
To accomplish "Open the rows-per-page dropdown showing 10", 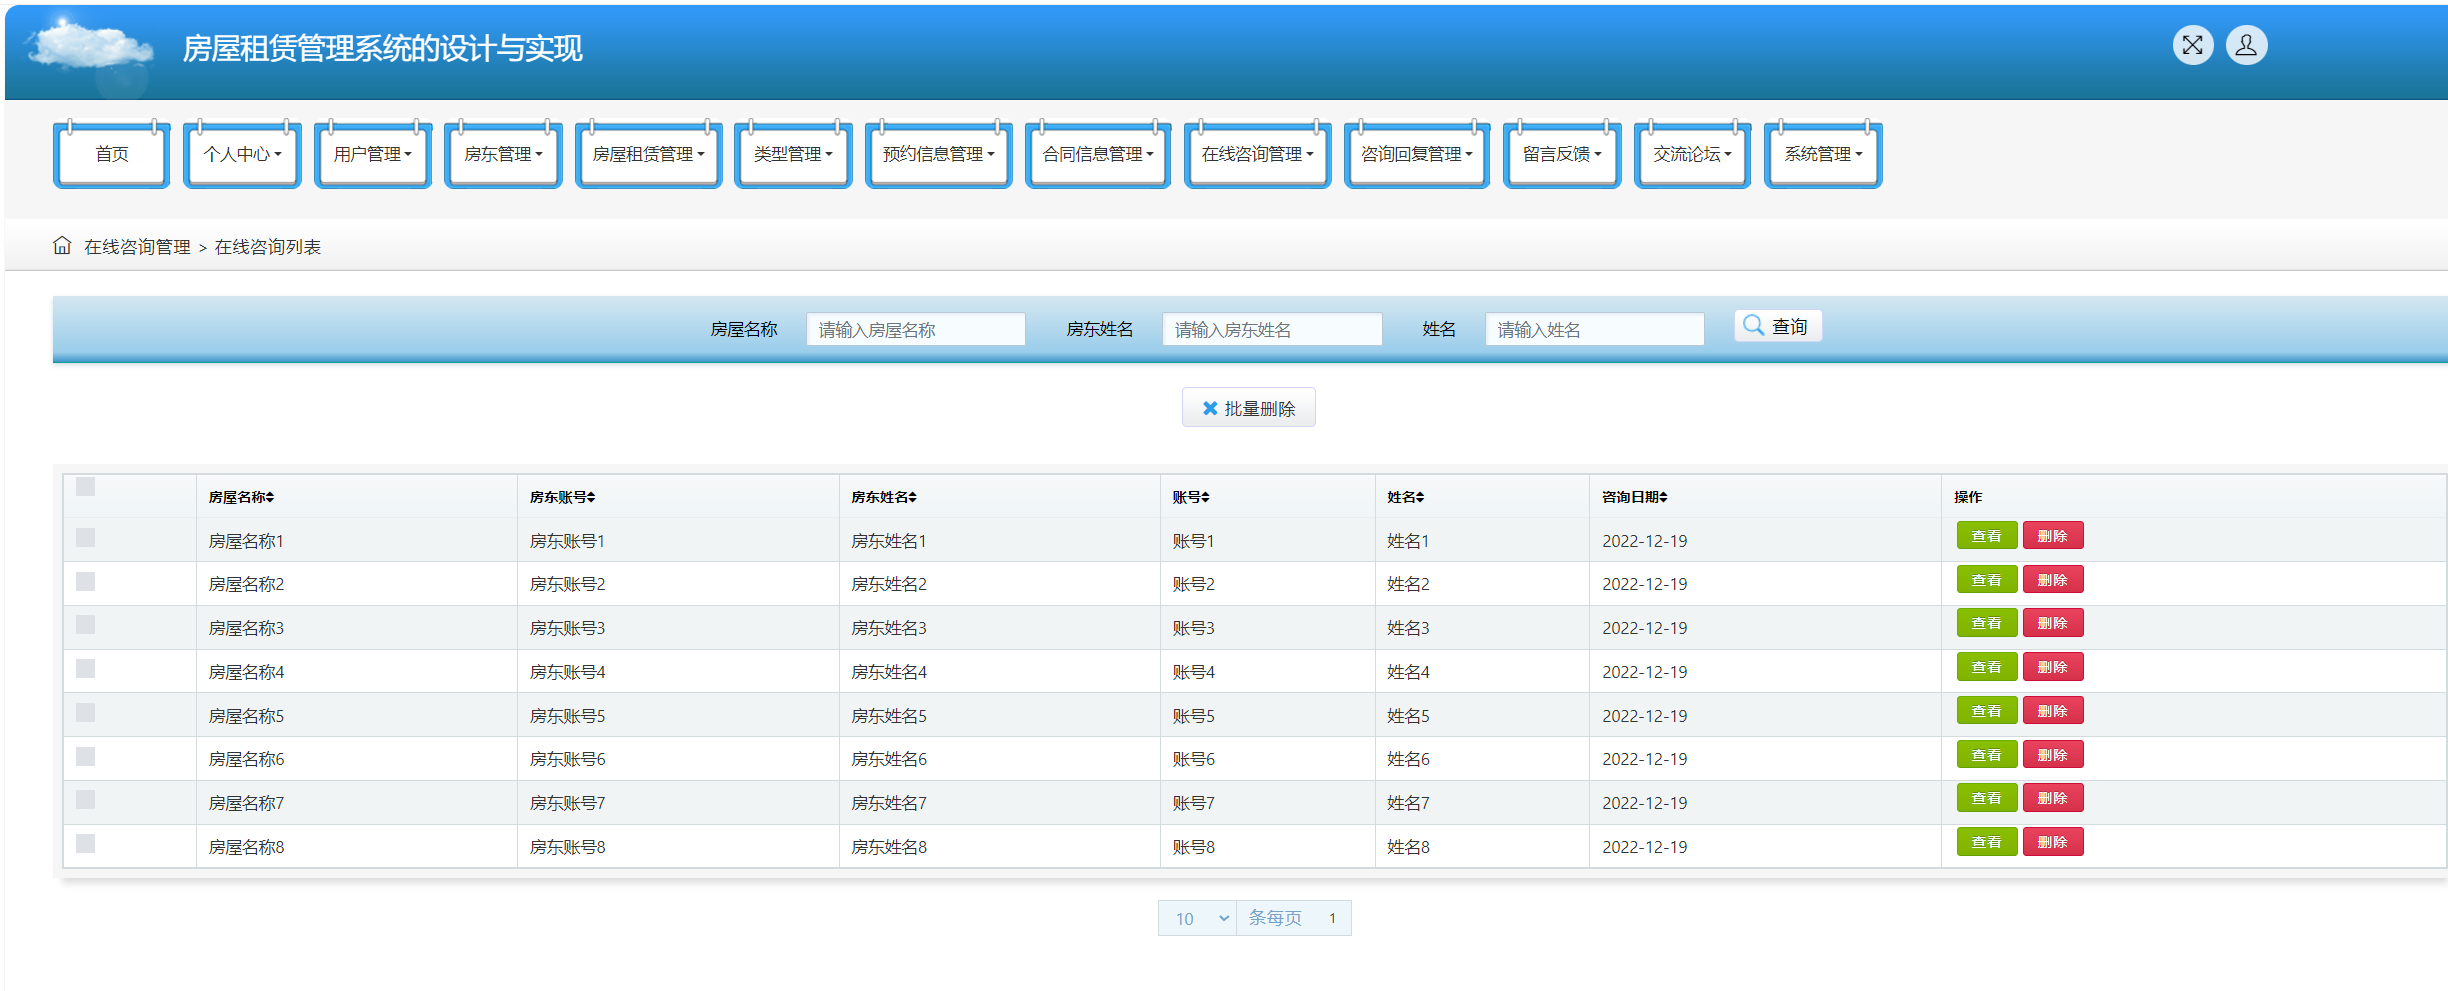I will [x=1198, y=918].
